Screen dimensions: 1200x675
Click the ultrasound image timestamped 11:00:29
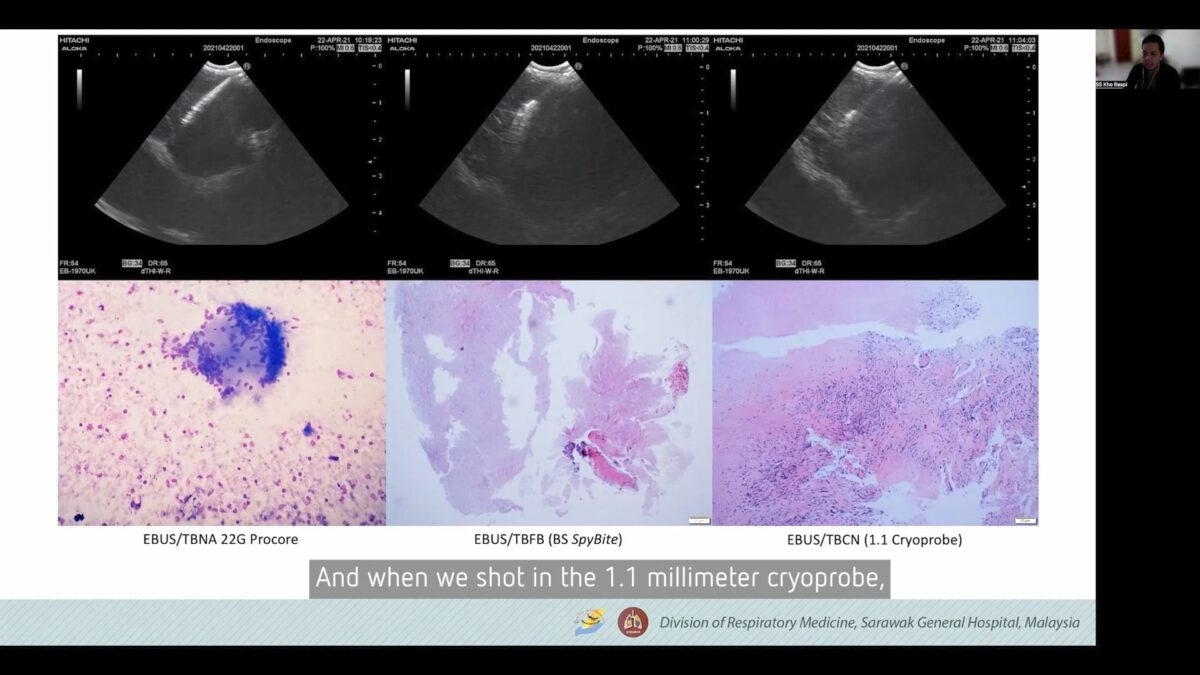tap(548, 157)
